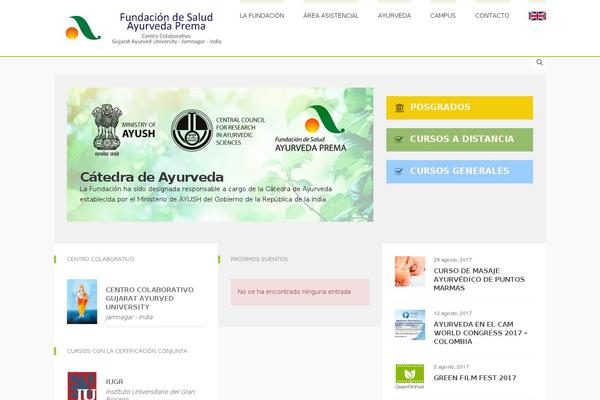Click the check icon on Cursos Generales

click(399, 171)
